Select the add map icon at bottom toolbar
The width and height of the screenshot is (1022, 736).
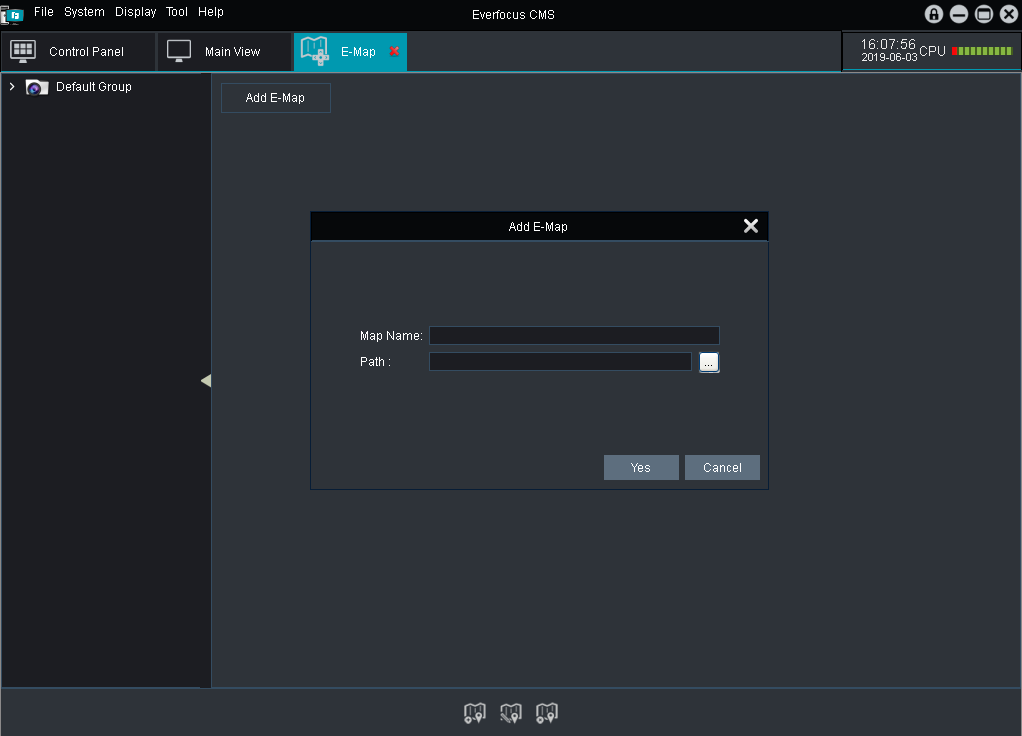[475, 713]
